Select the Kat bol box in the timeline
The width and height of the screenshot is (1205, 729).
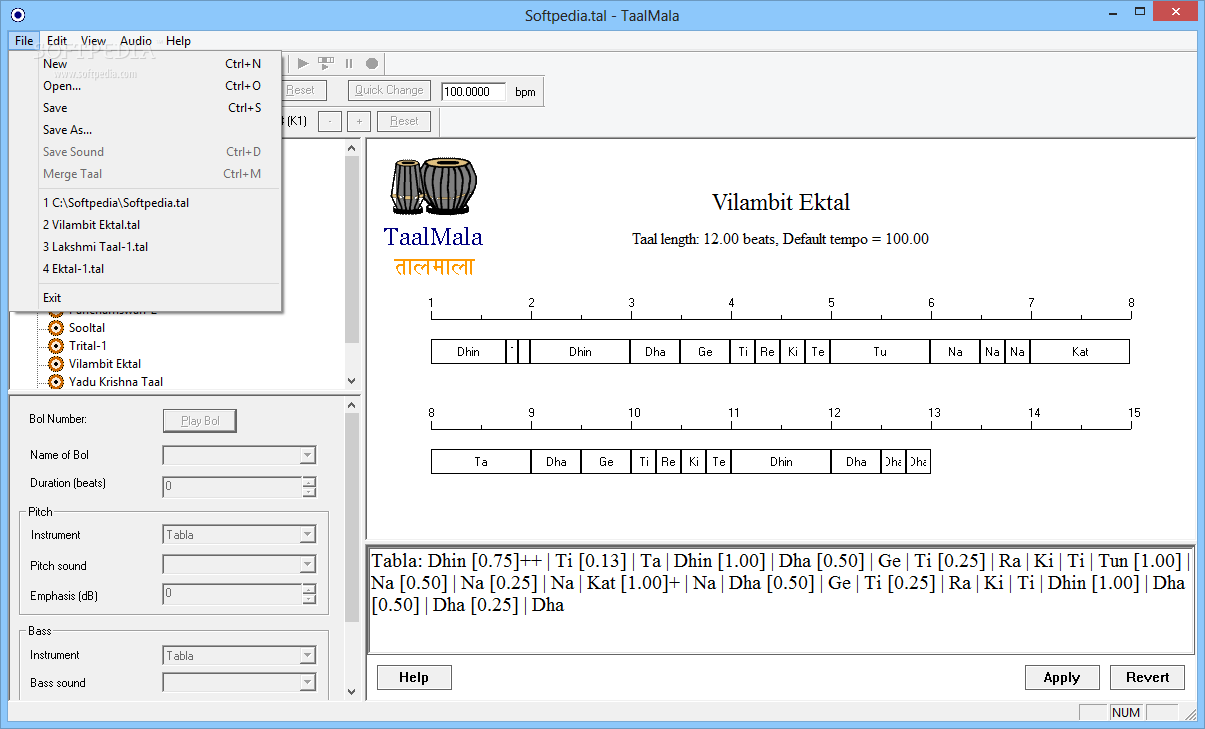1080,352
